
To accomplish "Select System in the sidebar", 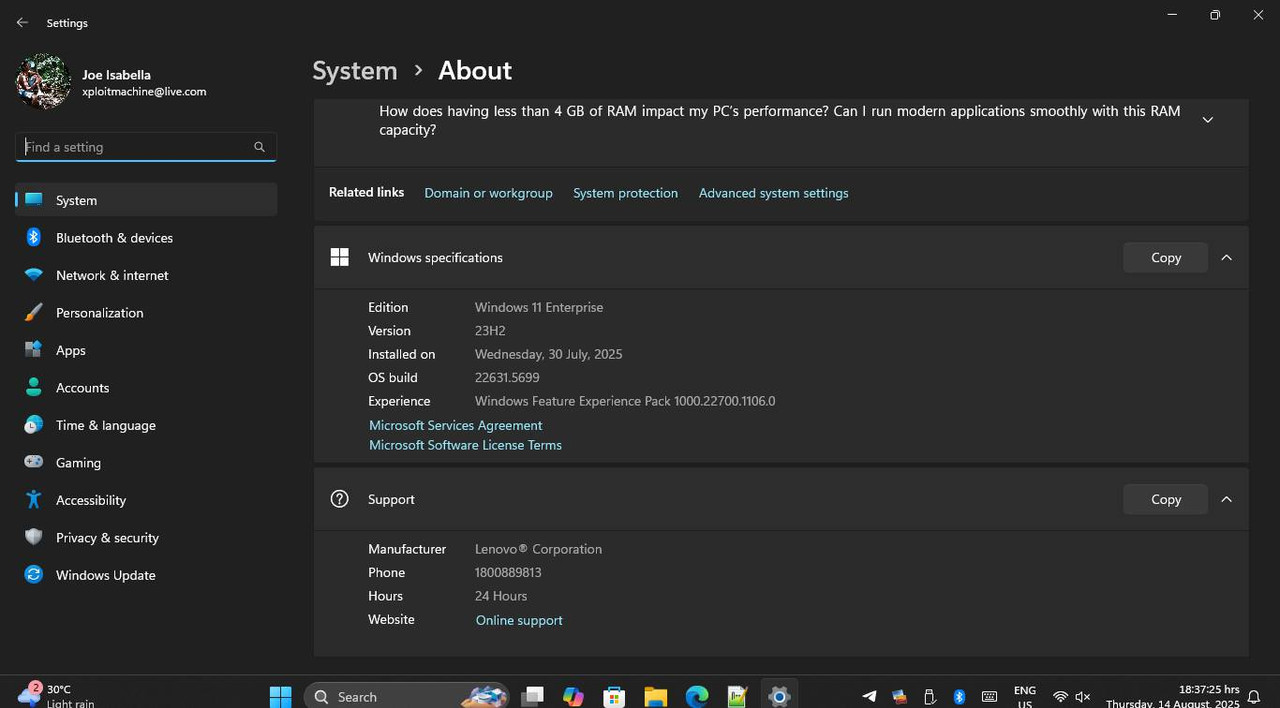I will pyautogui.click(x=146, y=200).
